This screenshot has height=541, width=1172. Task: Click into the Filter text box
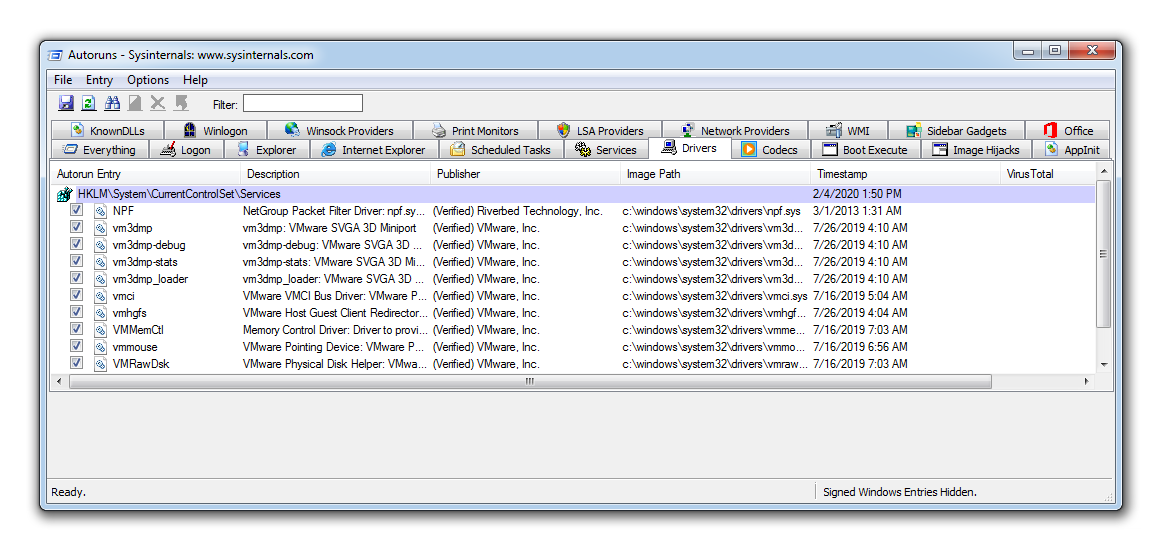[x=302, y=104]
